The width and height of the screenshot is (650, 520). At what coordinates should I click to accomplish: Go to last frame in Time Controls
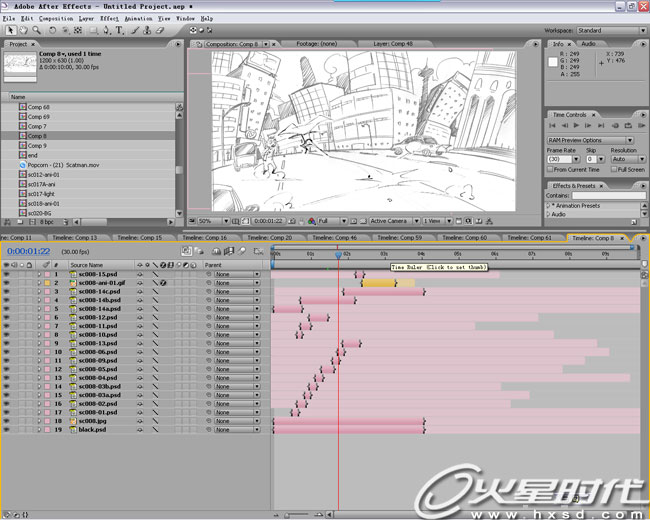[x=601, y=125]
